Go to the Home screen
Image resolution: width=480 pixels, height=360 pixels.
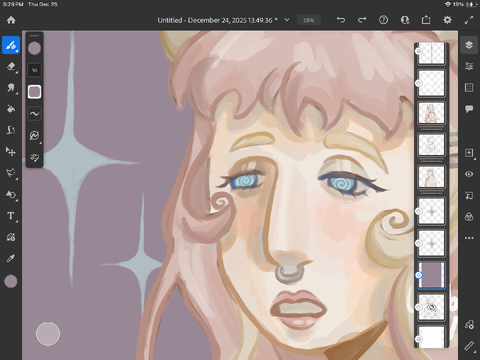(x=11, y=20)
